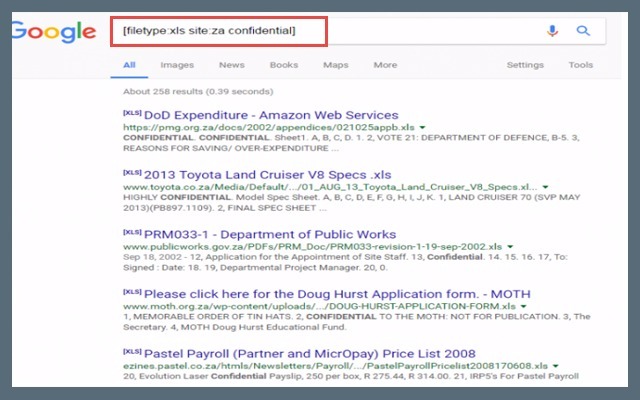Open Doug Hurst Application form MOTH result

[x=337, y=294]
